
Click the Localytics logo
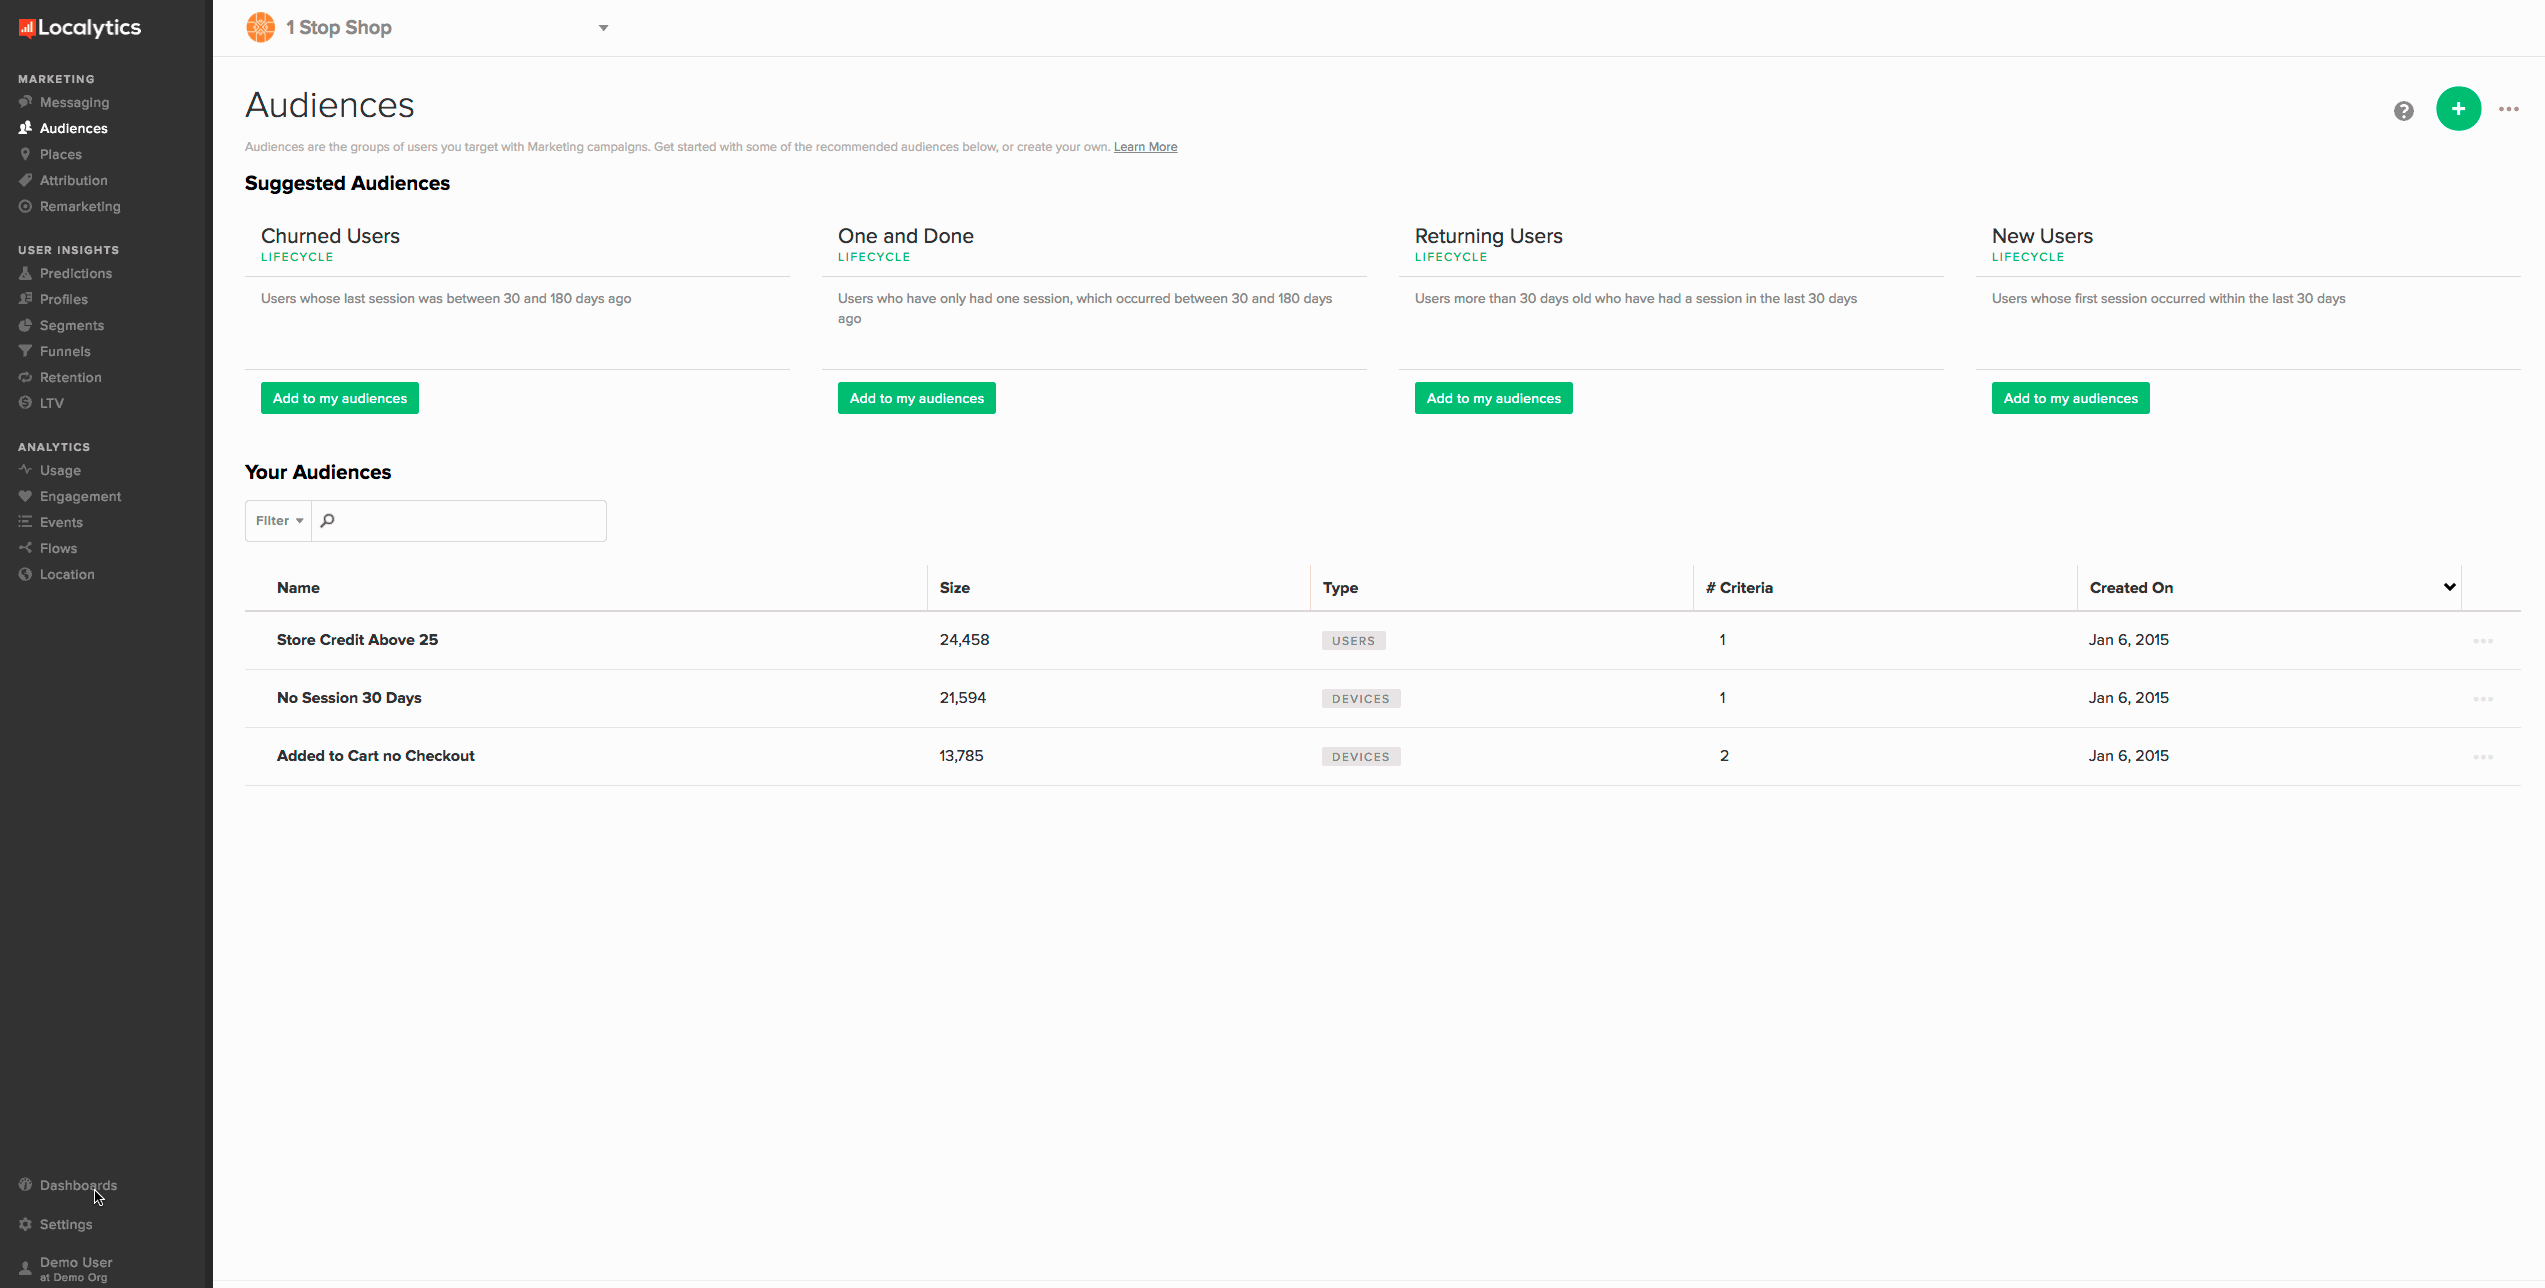pyautogui.click(x=80, y=28)
